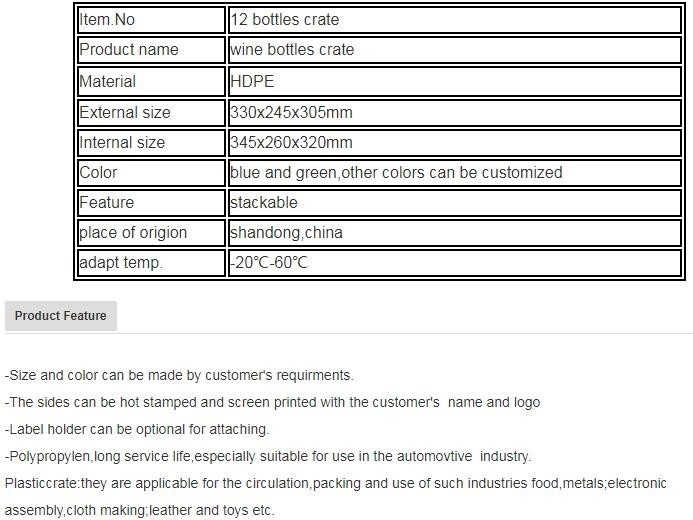The height and width of the screenshot is (520, 693).
Task: Click the -20℃-60℃ temperature value
Action: tap(269, 262)
